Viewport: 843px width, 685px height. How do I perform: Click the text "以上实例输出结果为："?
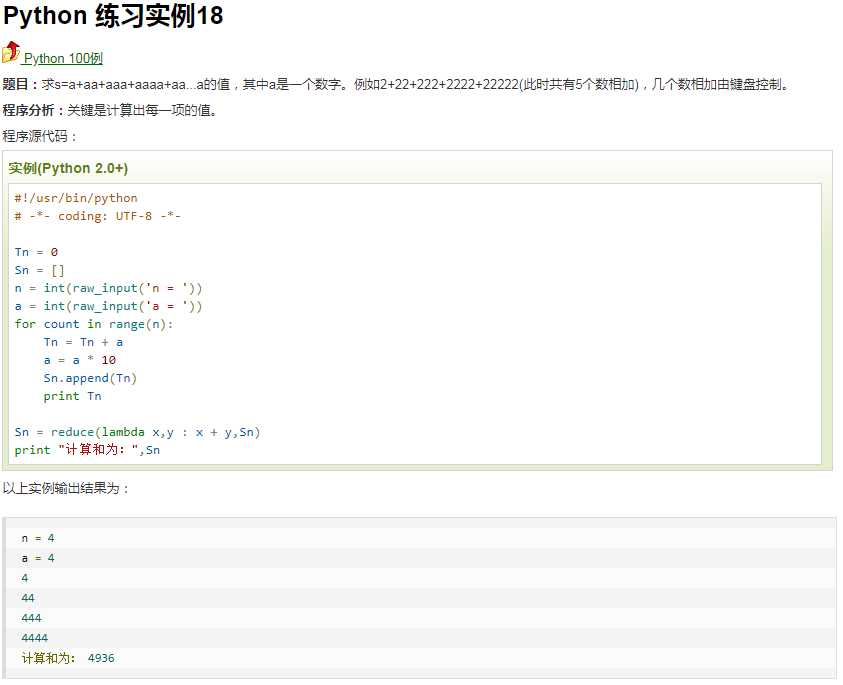tap(66, 488)
